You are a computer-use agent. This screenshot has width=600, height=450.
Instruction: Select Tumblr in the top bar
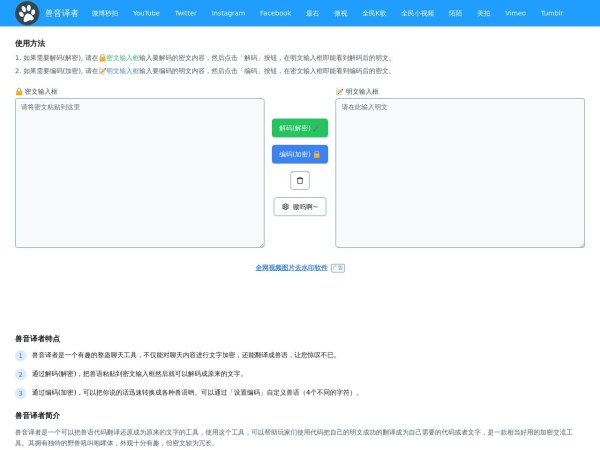(552, 13)
